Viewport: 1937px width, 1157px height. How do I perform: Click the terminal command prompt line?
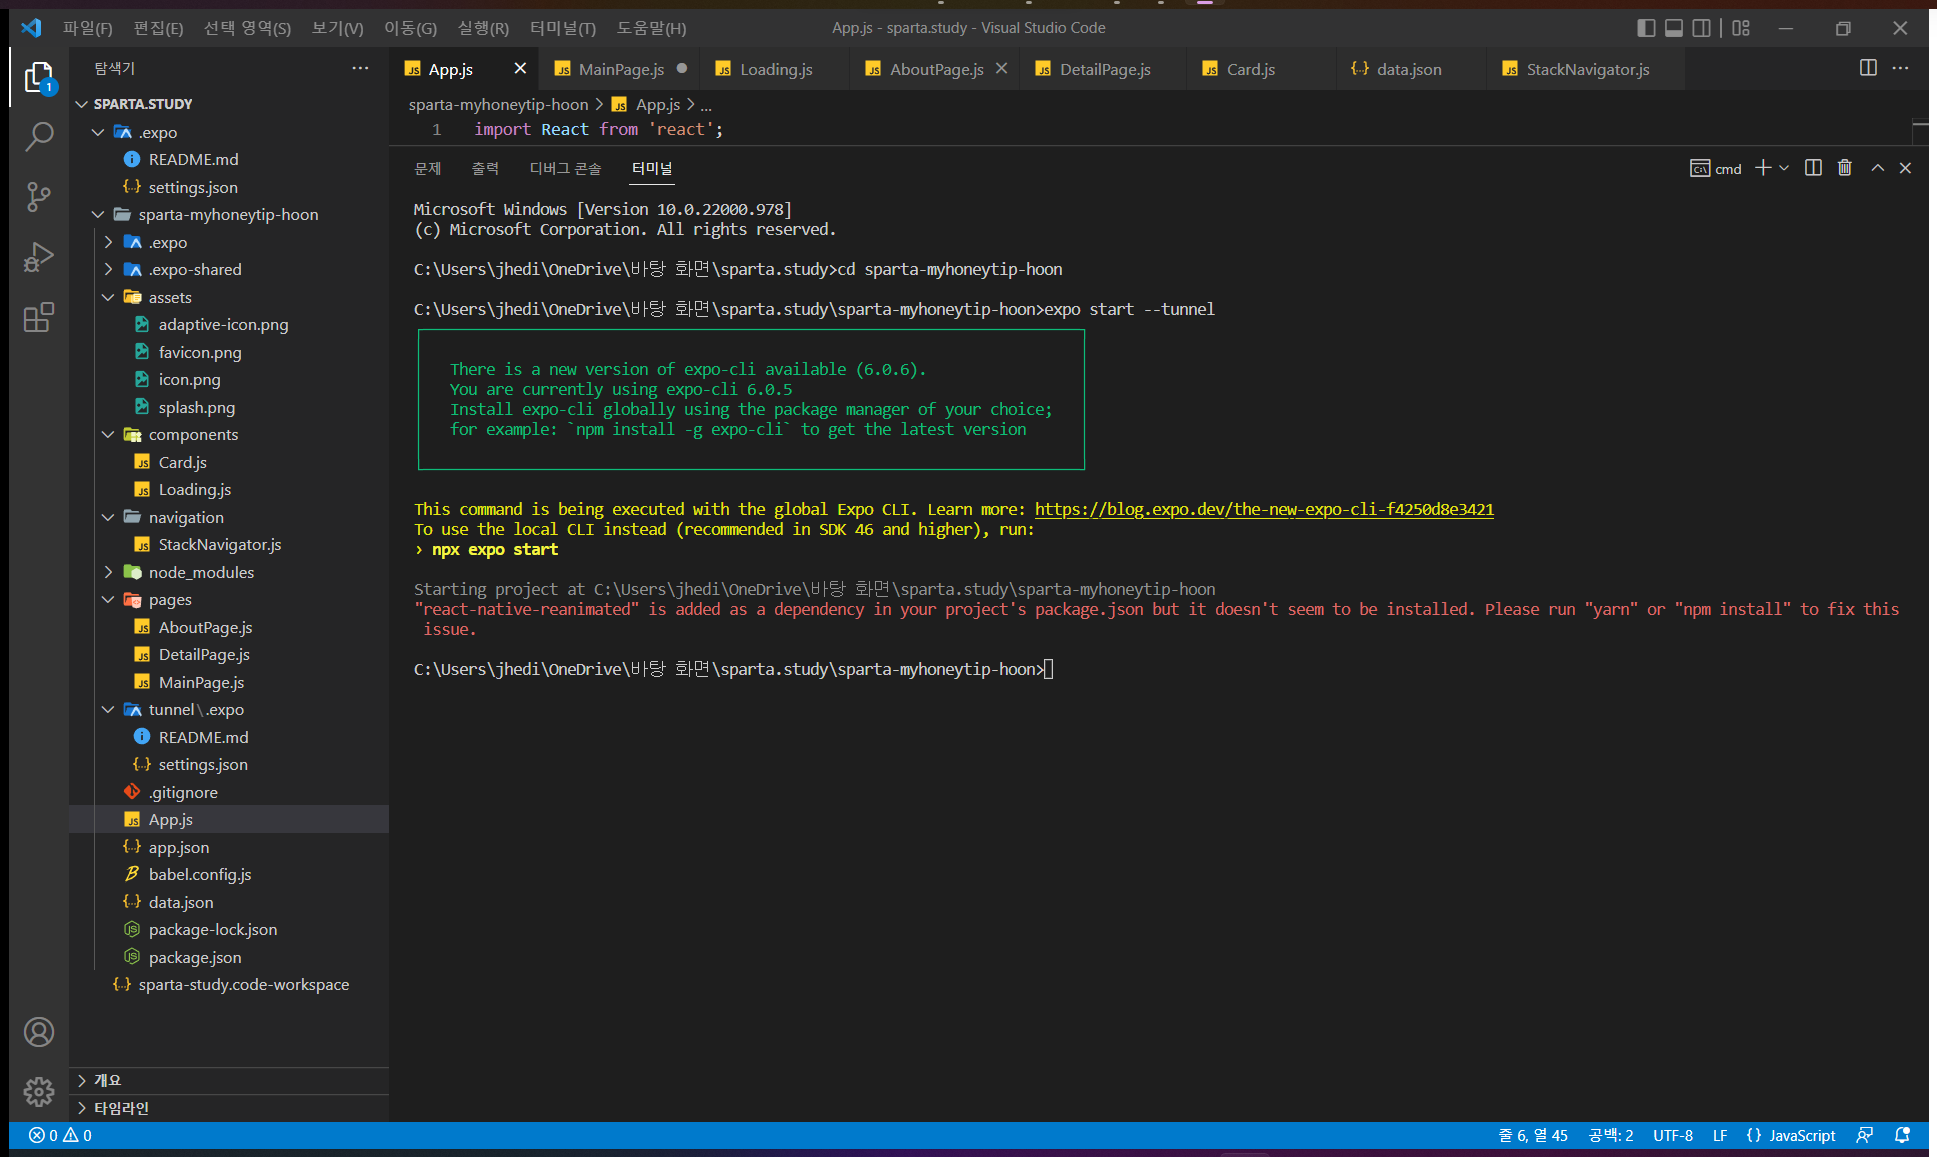coord(733,669)
